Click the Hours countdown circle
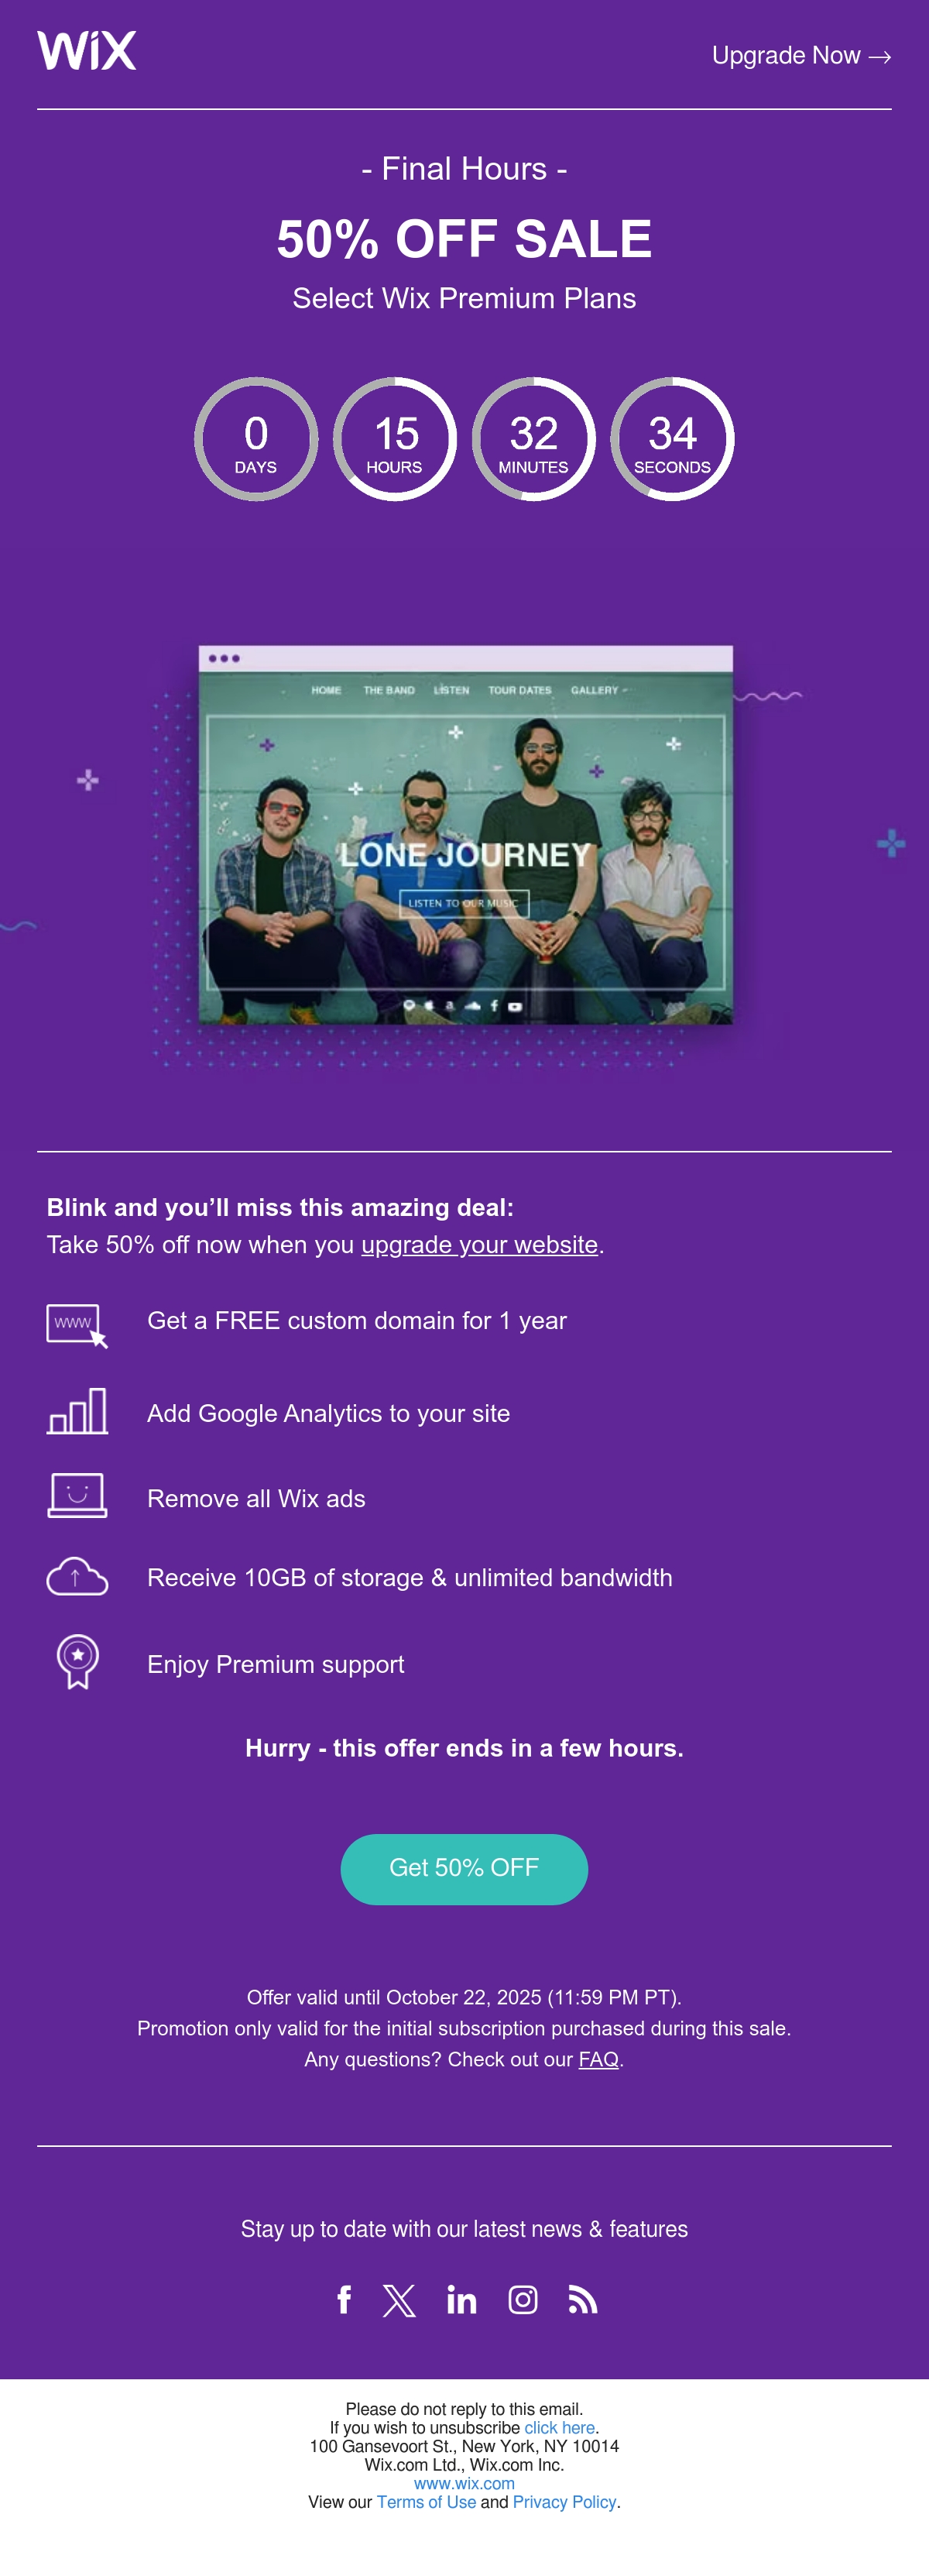Viewport: 929px width, 2576px height. click(395, 439)
